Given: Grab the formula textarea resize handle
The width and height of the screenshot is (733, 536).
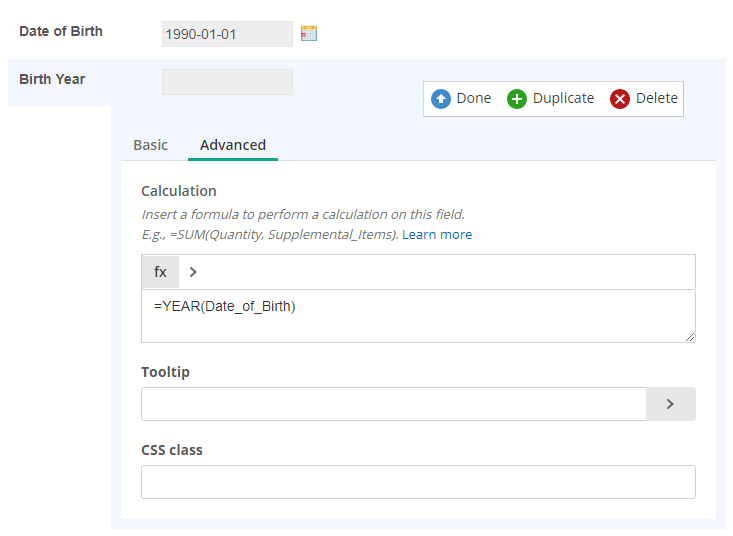Looking at the screenshot, I should pyautogui.click(x=690, y=337).
